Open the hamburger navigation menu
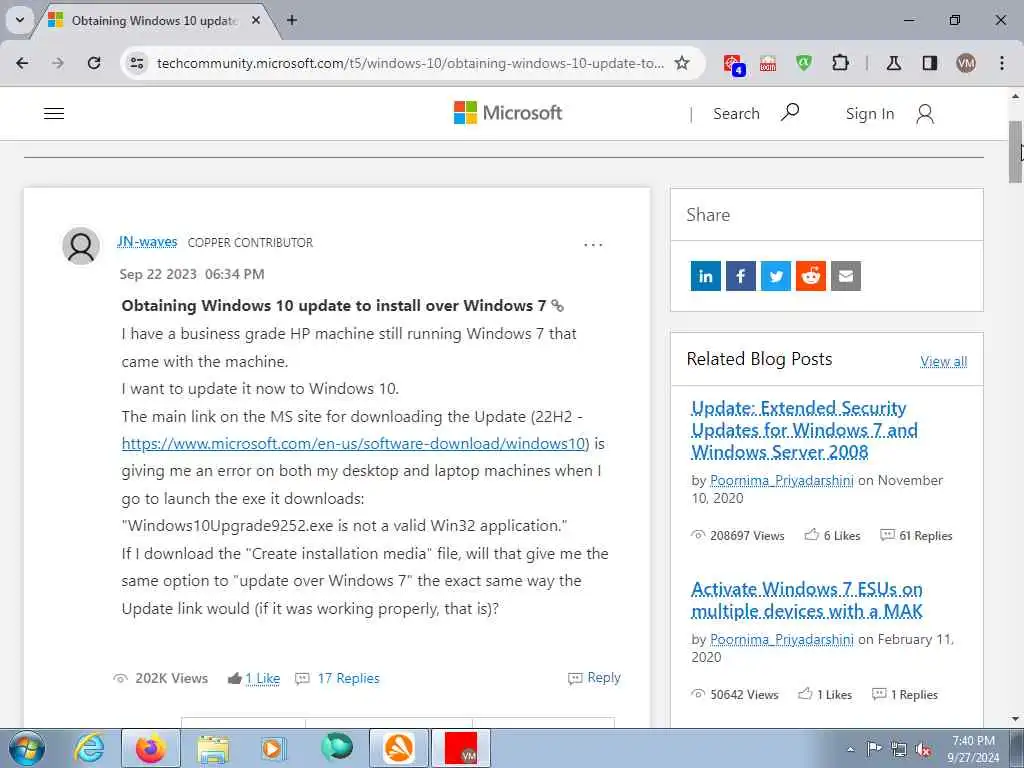The width and height of the screenshot is (1024, 768). coord(54,114)
